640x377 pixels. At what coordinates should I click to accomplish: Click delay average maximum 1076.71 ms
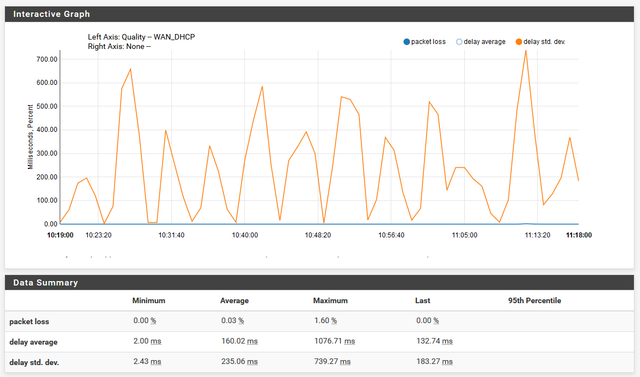[334, 341]
